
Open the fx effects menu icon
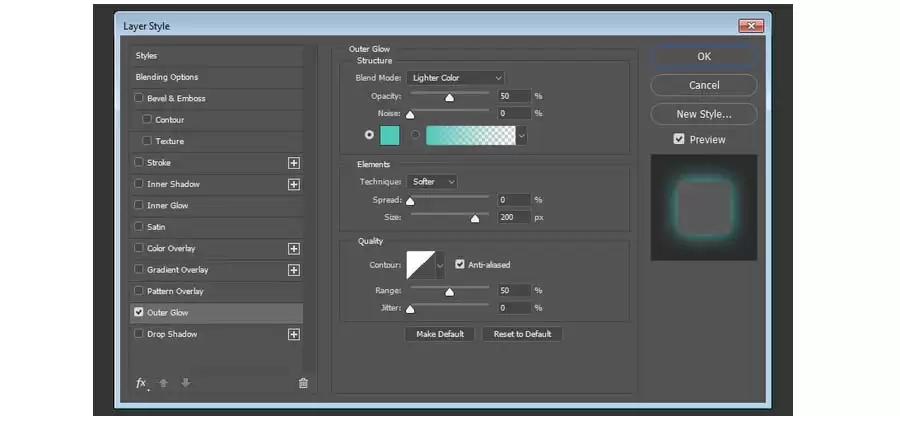142,384
